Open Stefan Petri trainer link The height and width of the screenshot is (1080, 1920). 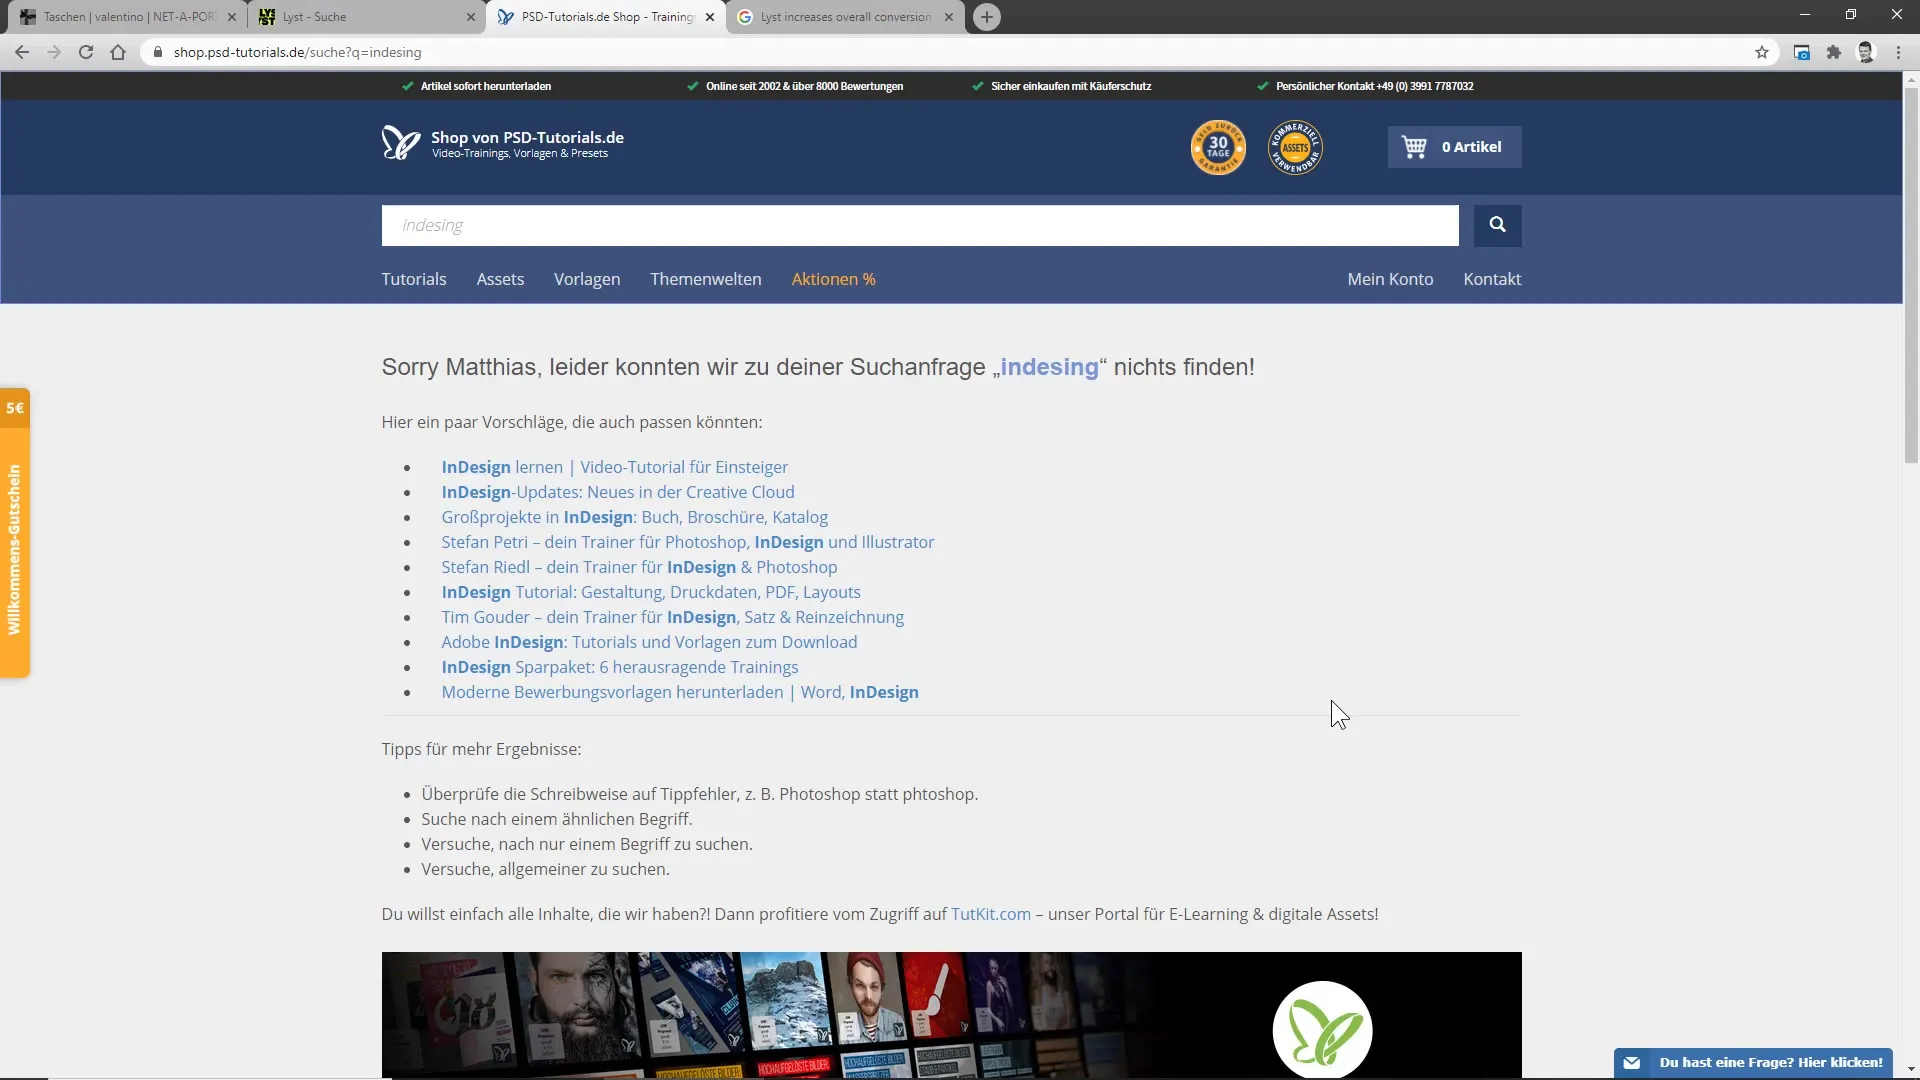(688, 542)
